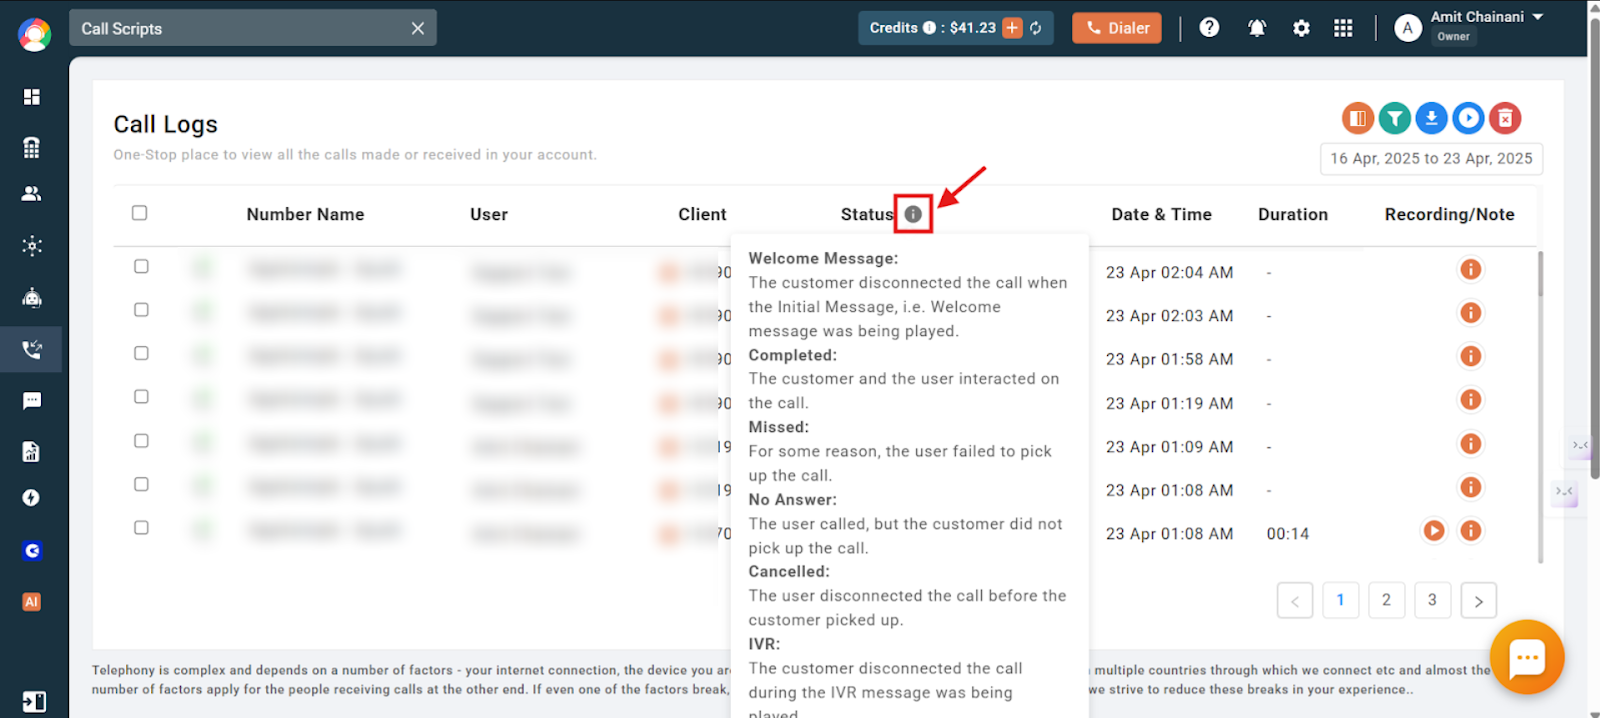Close the Call Scripts search tab
Viewport: 1600px width, 718px height.
coord(418,29)
